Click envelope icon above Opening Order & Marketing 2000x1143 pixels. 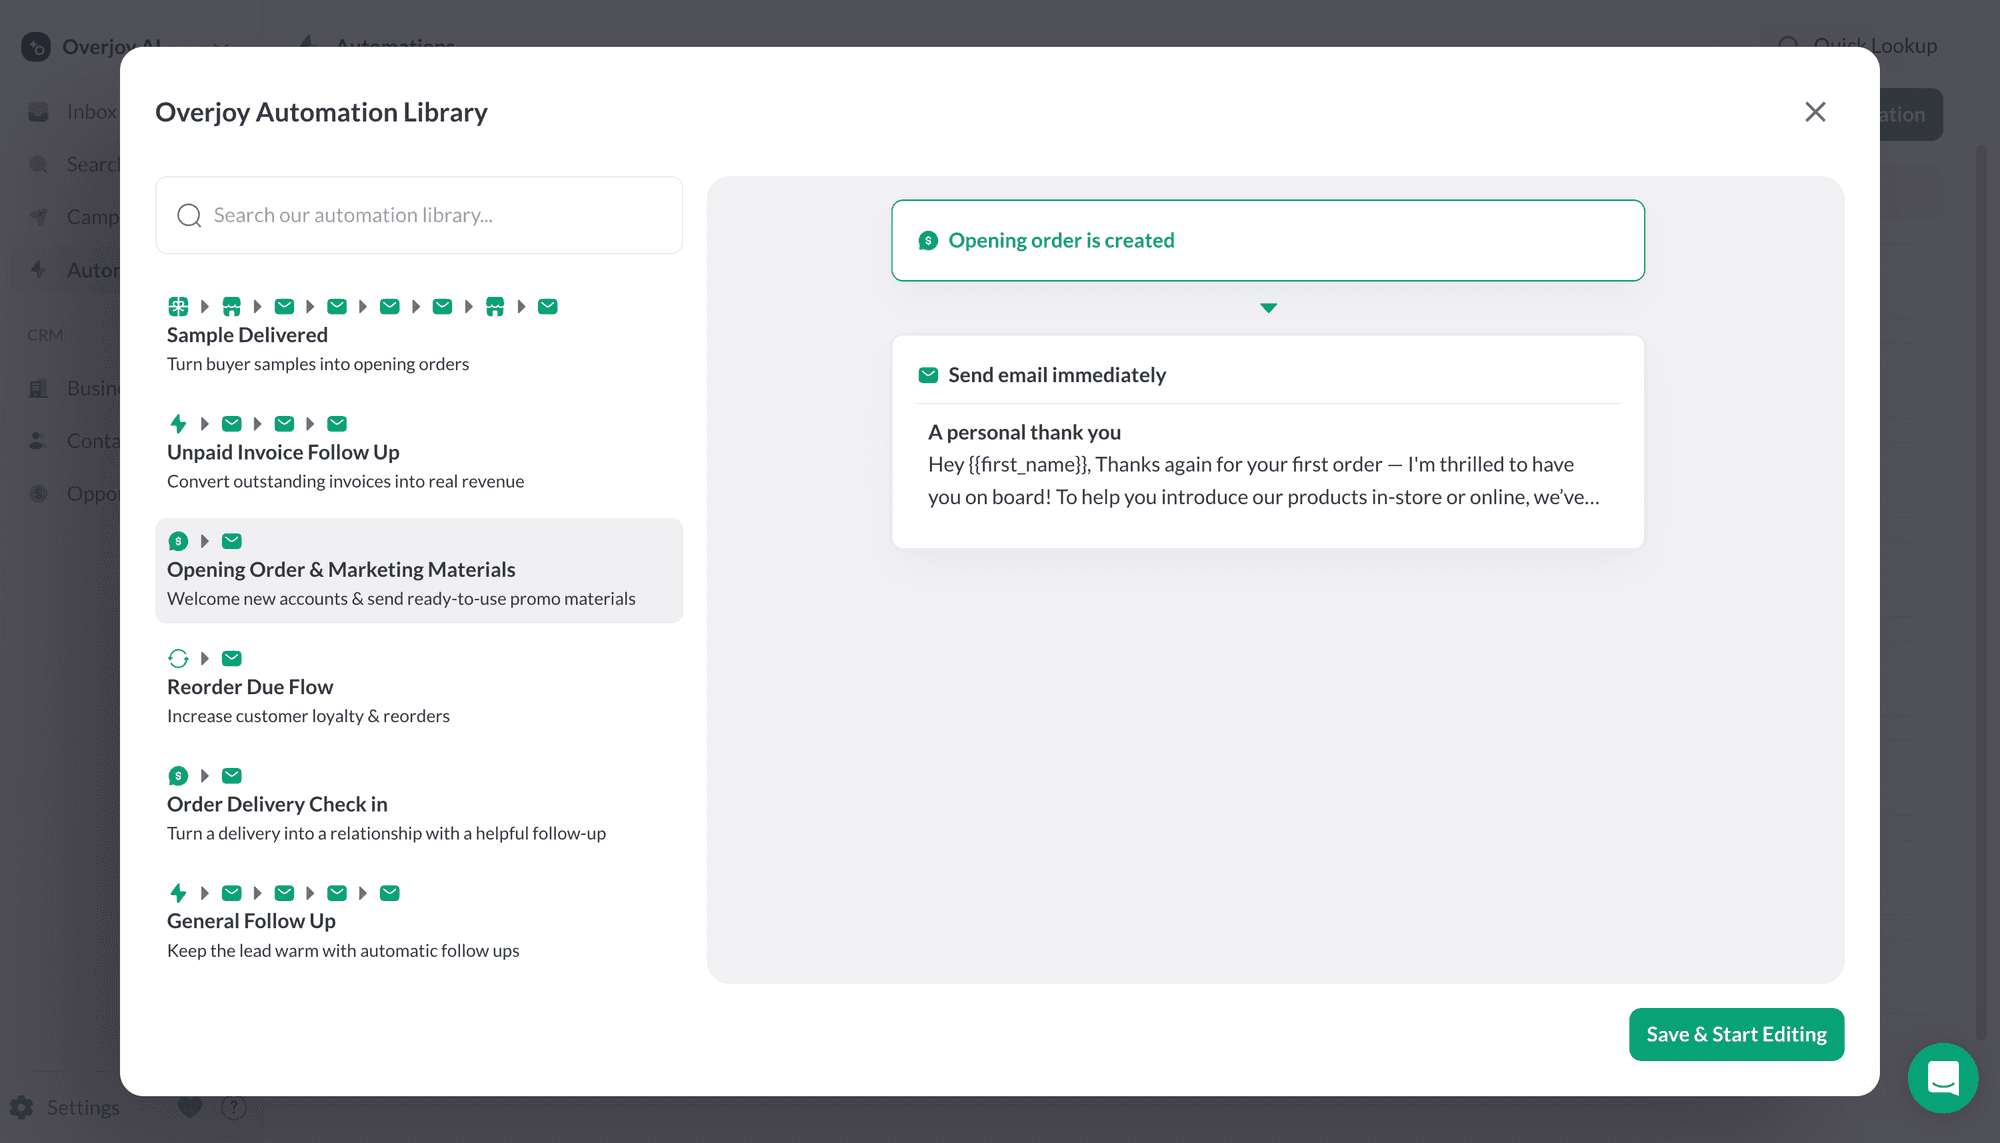pyautogui.click(x=231, y=541)
